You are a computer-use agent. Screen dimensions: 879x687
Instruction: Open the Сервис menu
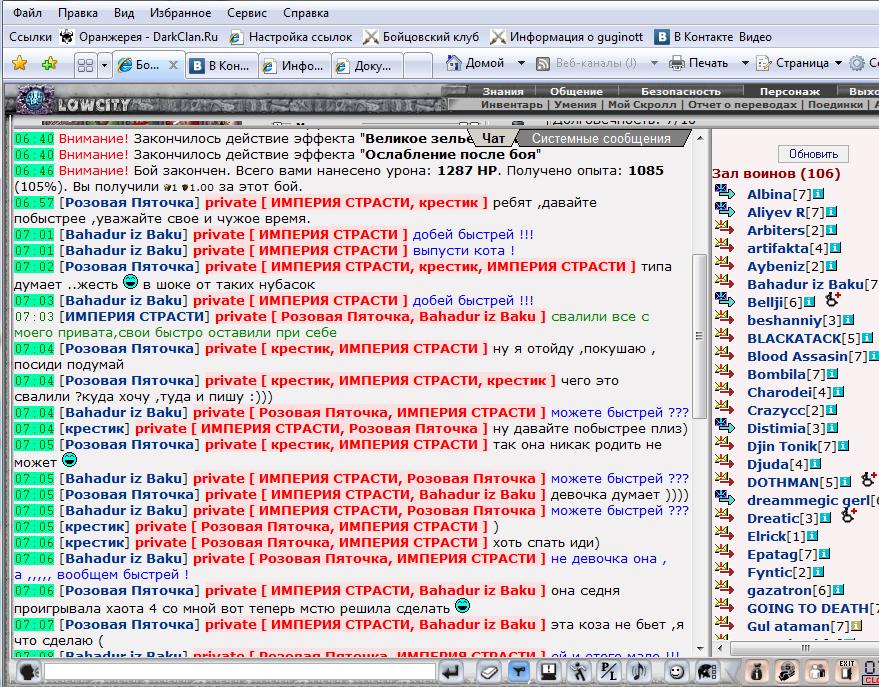(247, 13)
